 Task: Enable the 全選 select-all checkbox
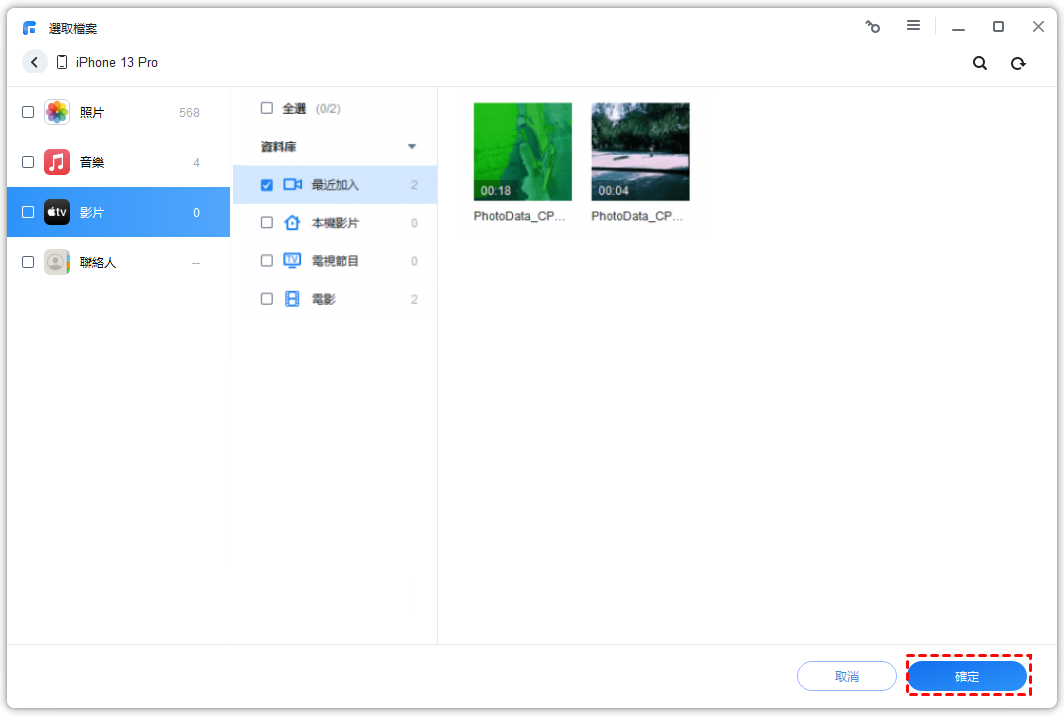pyautogui.click(x=267, y=108)
